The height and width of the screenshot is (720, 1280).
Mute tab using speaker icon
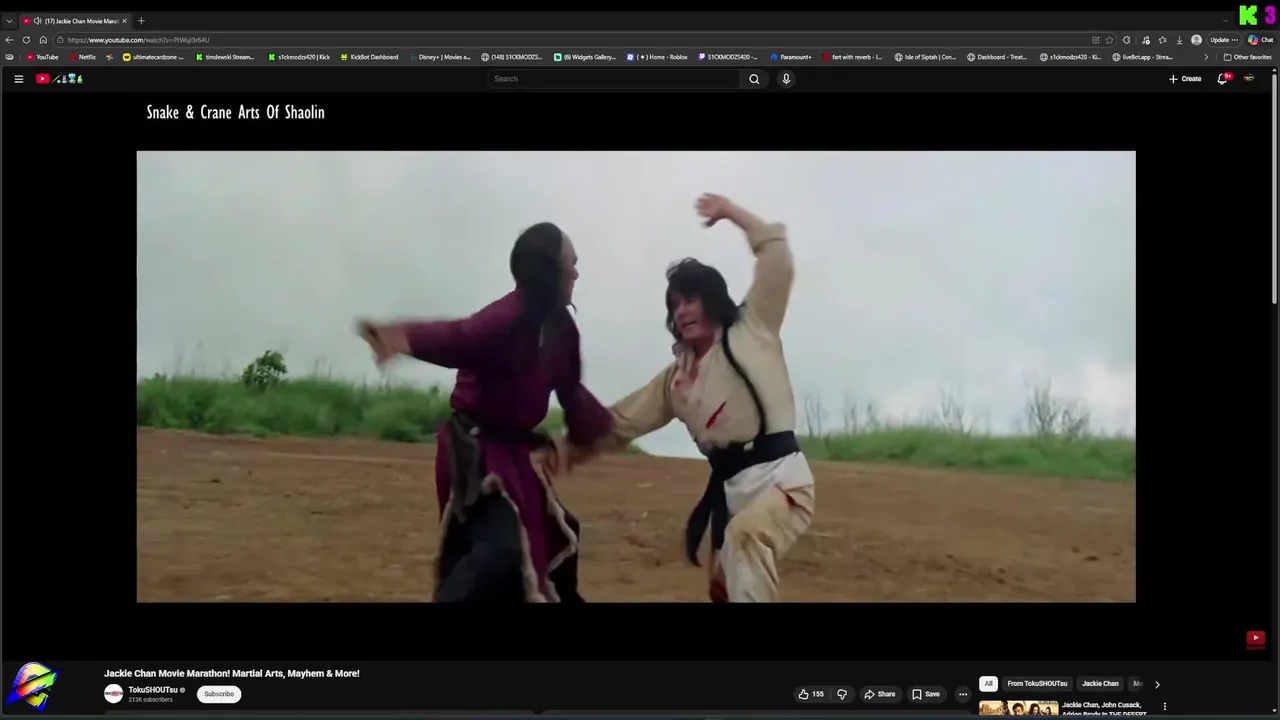[37, 21]
